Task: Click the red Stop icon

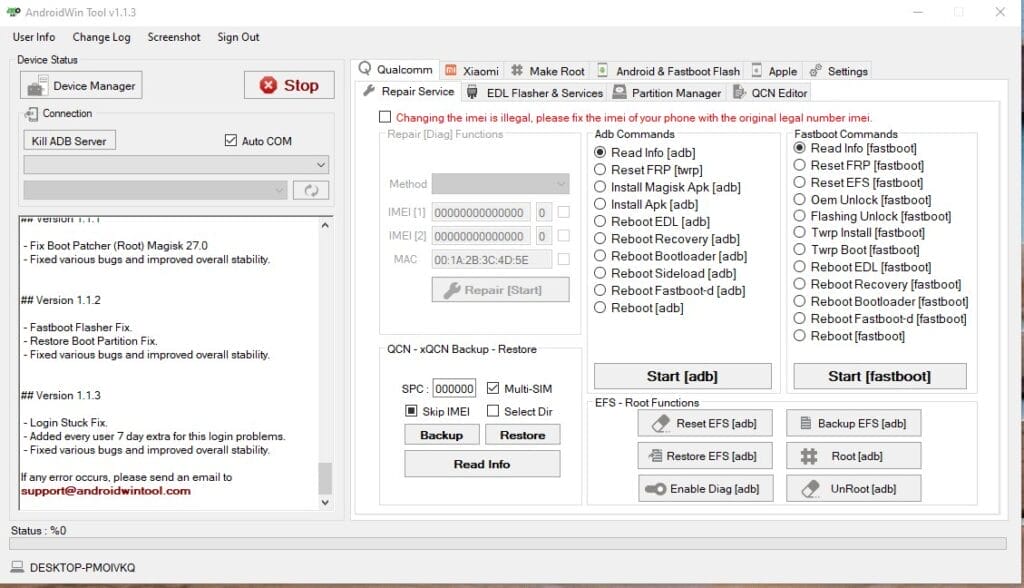Action: pyautogui.click(x=265, y=85)
